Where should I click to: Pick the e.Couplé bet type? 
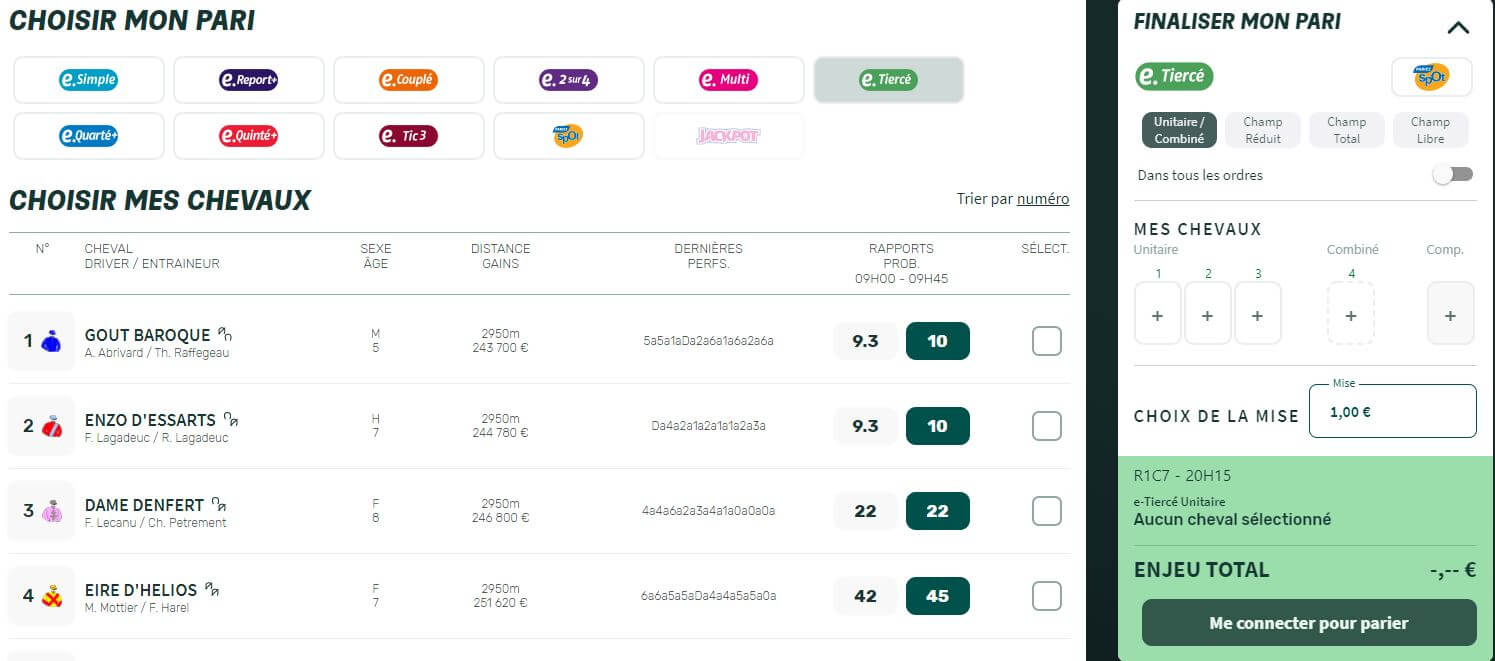408,80
